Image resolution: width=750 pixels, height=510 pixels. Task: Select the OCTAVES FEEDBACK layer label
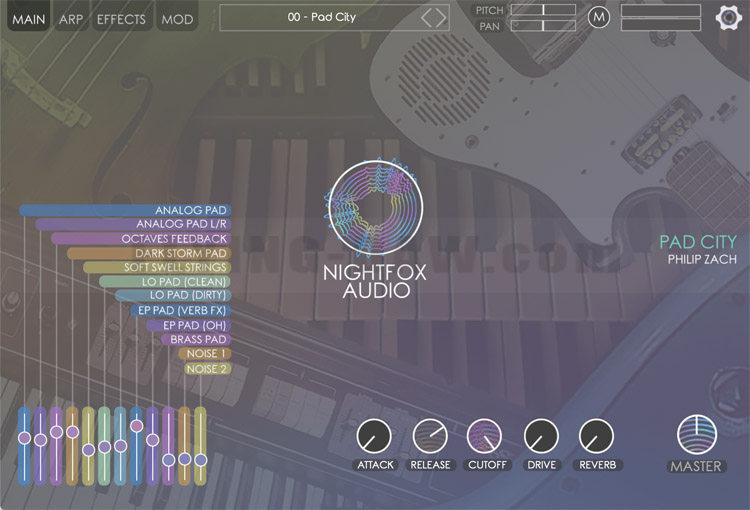pyautogui.click(x=141, y=238)
